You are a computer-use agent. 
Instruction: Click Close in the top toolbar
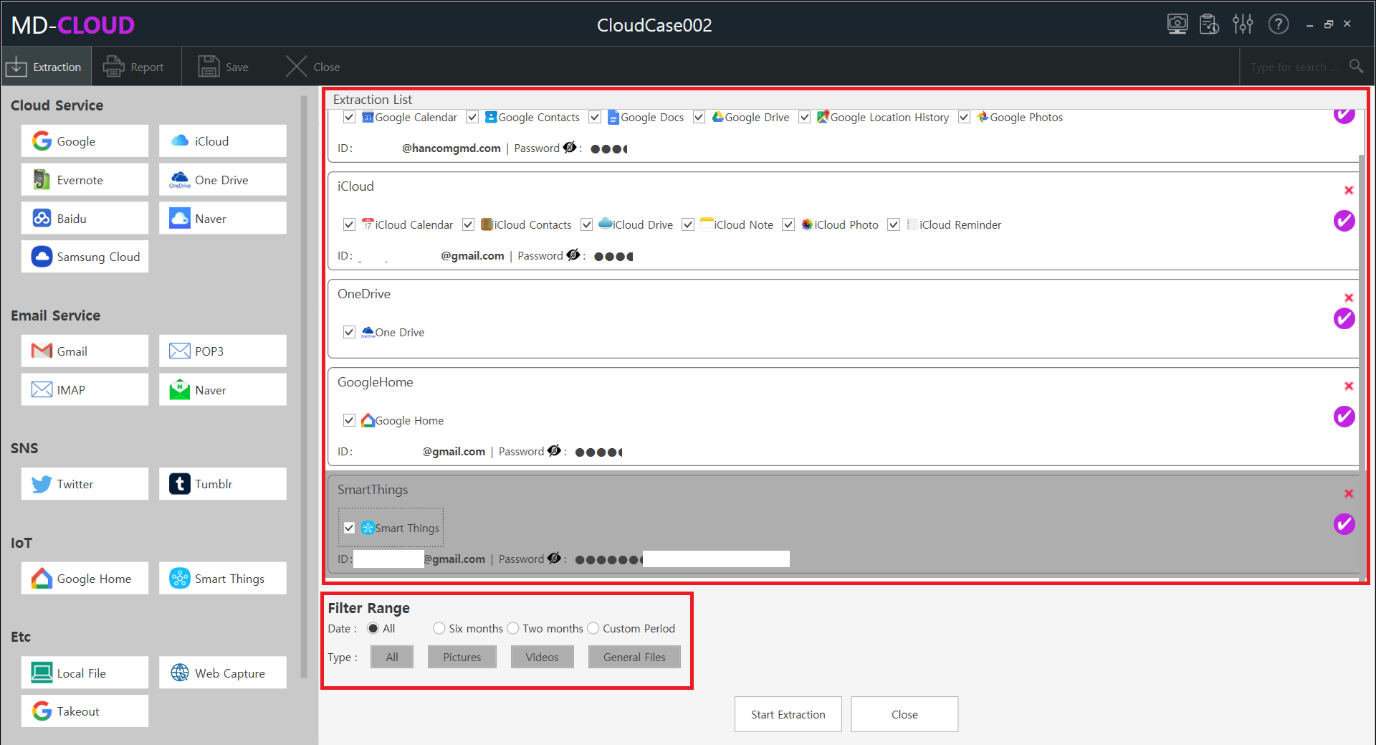pyautogui.click(x=313, y=67)
